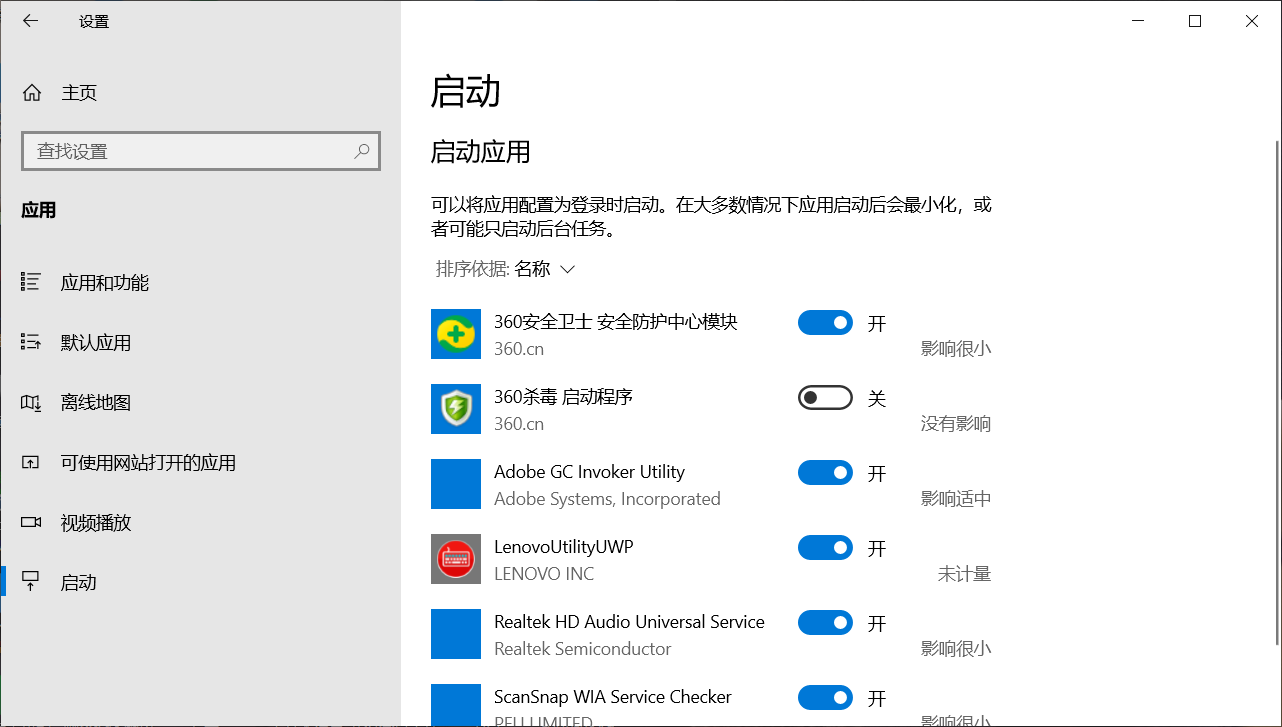Image resolution: width=1282 pixels, height=727 pixels.
Task: Select 视频播放 in sidebar
Action: (x=200, y=523)
